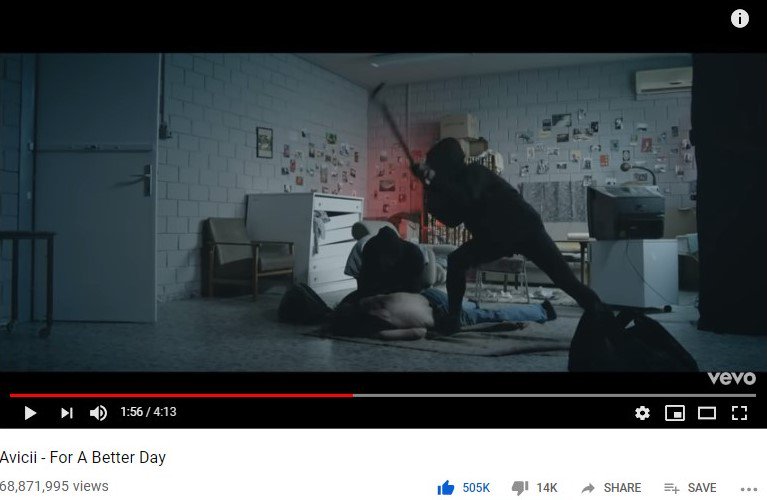This screenshot has width=767, height=500.
Task: Open the player settings gear
Action: tap(642, 413)
